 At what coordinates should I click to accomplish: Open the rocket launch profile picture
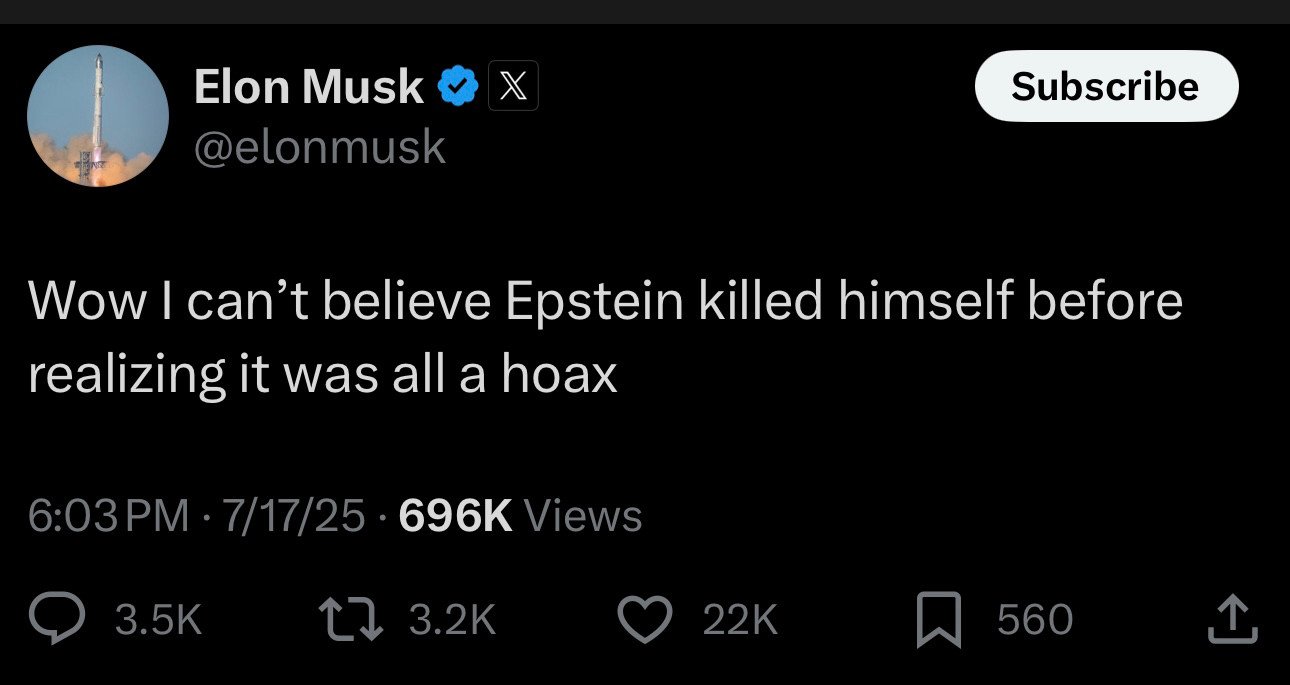(x=97, y=116)
